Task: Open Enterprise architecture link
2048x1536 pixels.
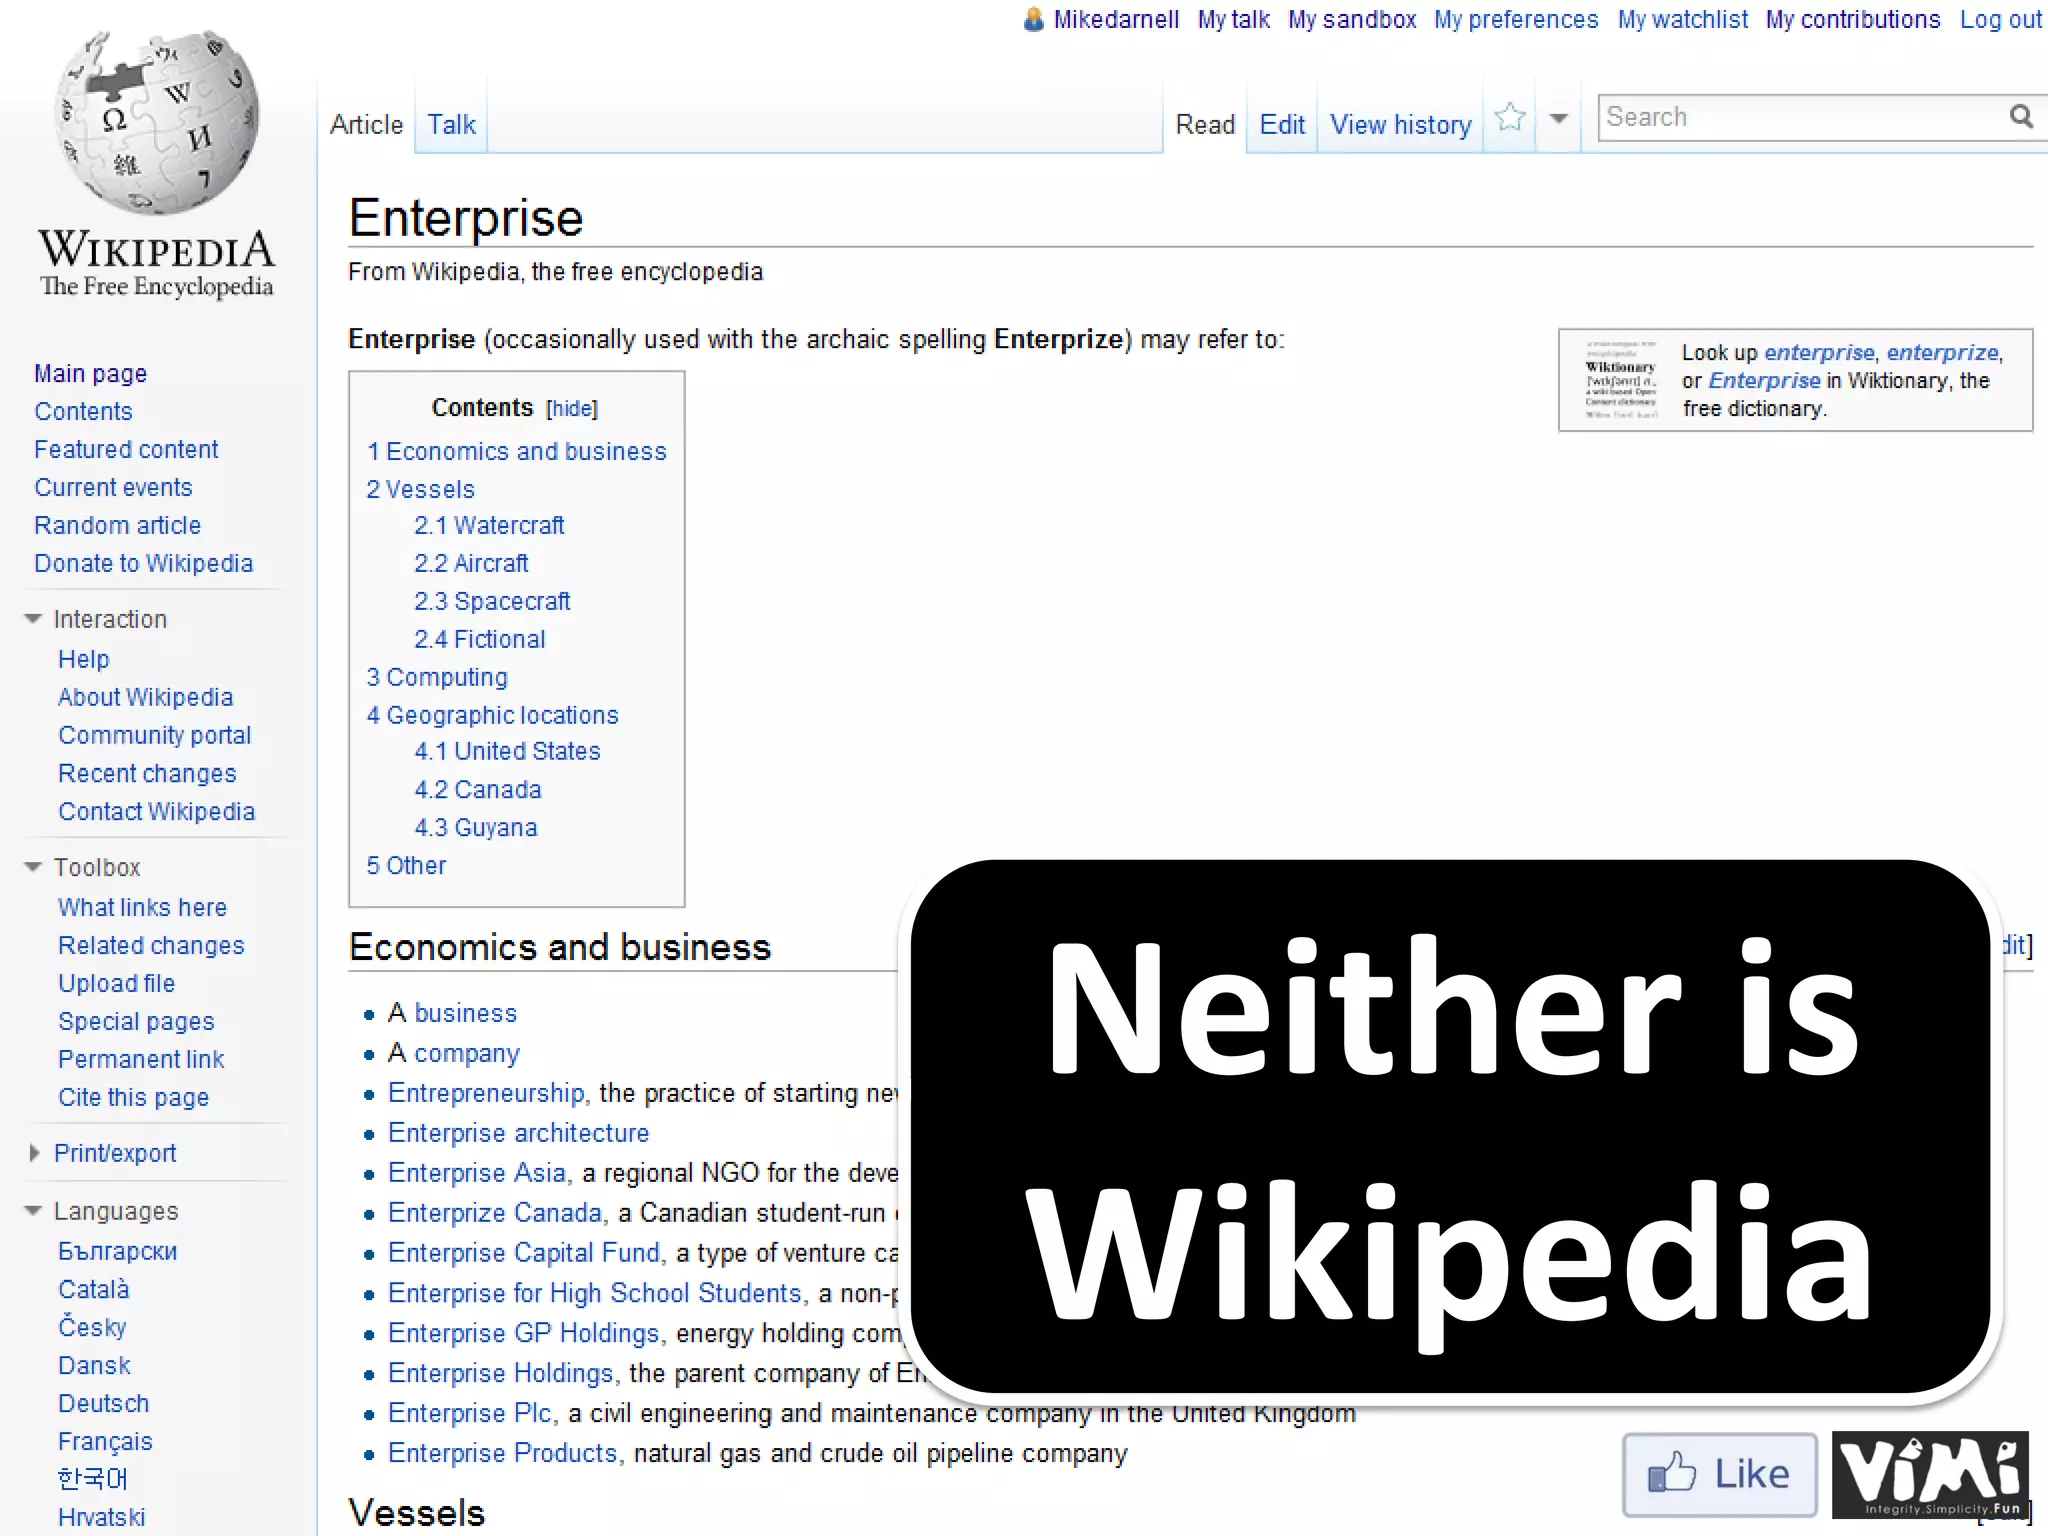Action: 518,1133
